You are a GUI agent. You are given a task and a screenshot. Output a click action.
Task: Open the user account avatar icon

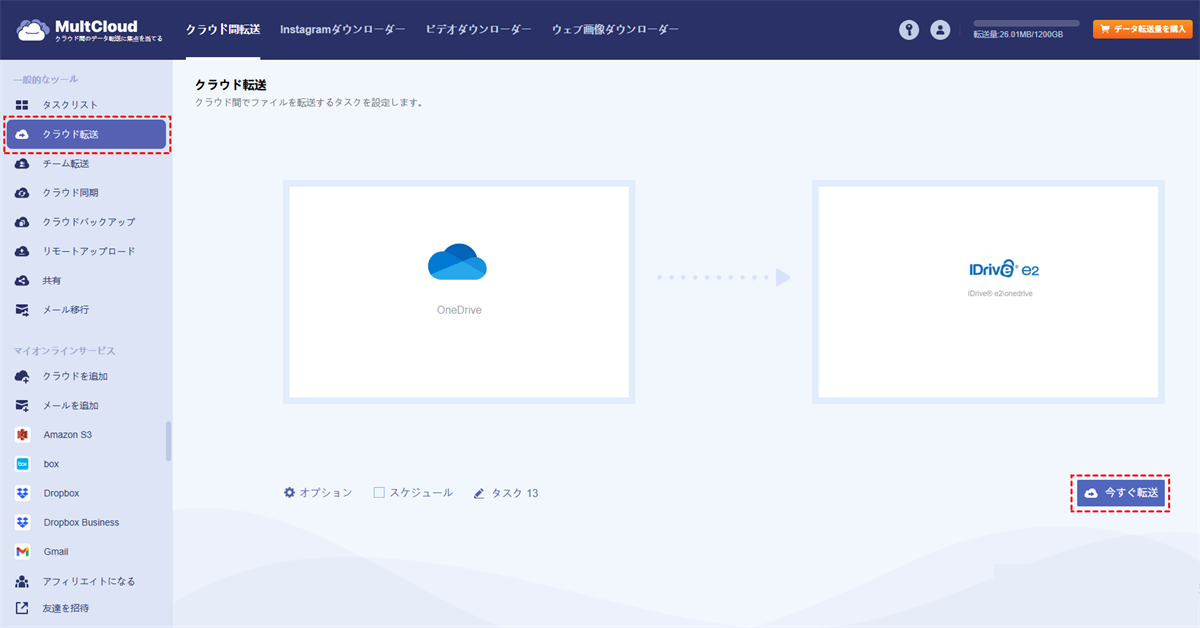940,30
